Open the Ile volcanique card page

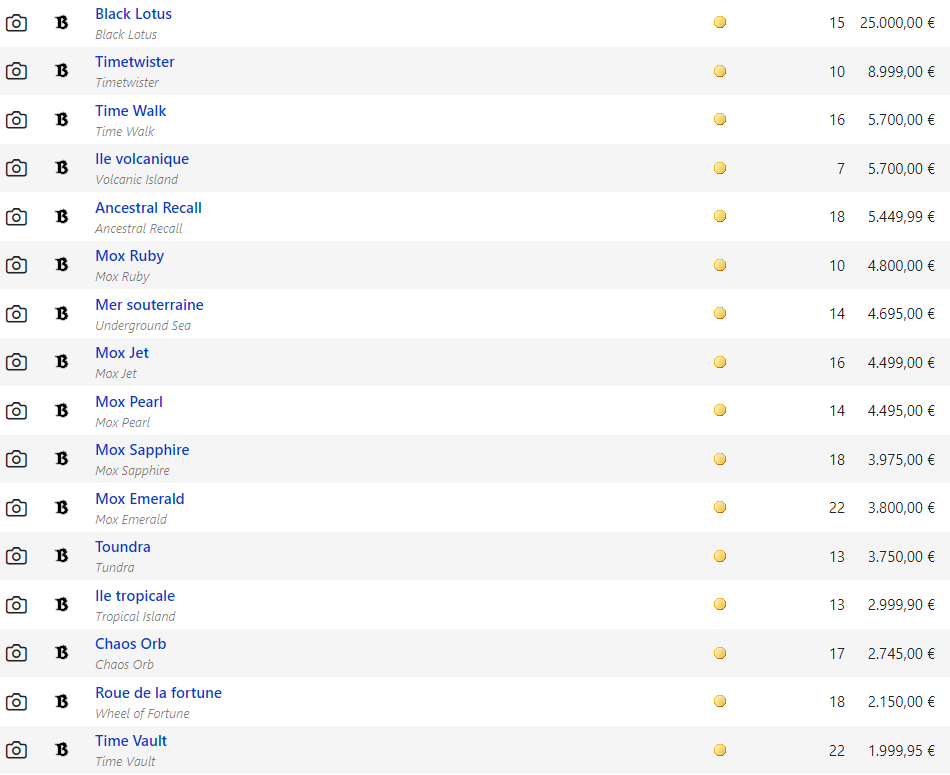pyautogui.click(x=142, y=159)
